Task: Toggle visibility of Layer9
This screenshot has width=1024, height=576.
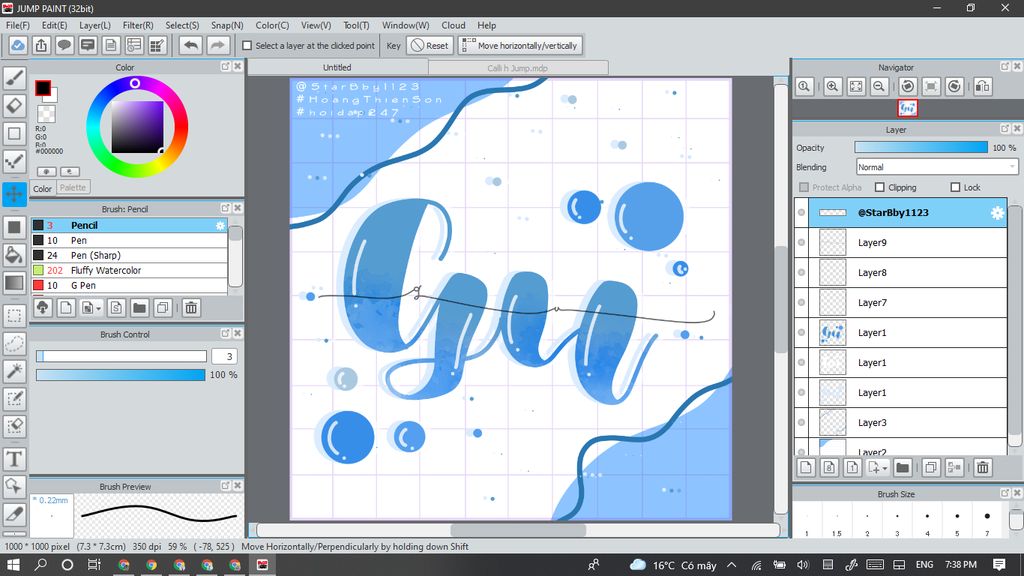Action: click(x=801, y=242)
